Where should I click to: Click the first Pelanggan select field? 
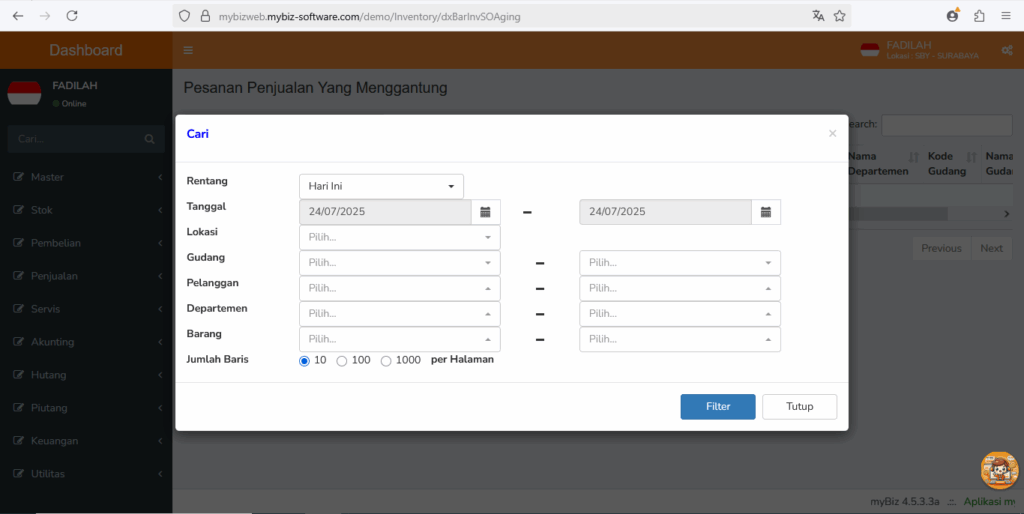coord(400,288)
